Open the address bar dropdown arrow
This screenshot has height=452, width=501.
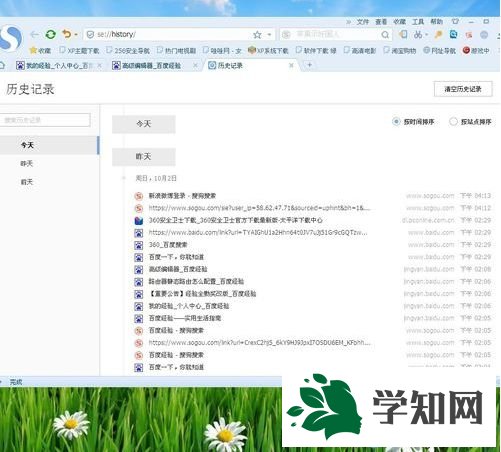(x=269, y=35)
